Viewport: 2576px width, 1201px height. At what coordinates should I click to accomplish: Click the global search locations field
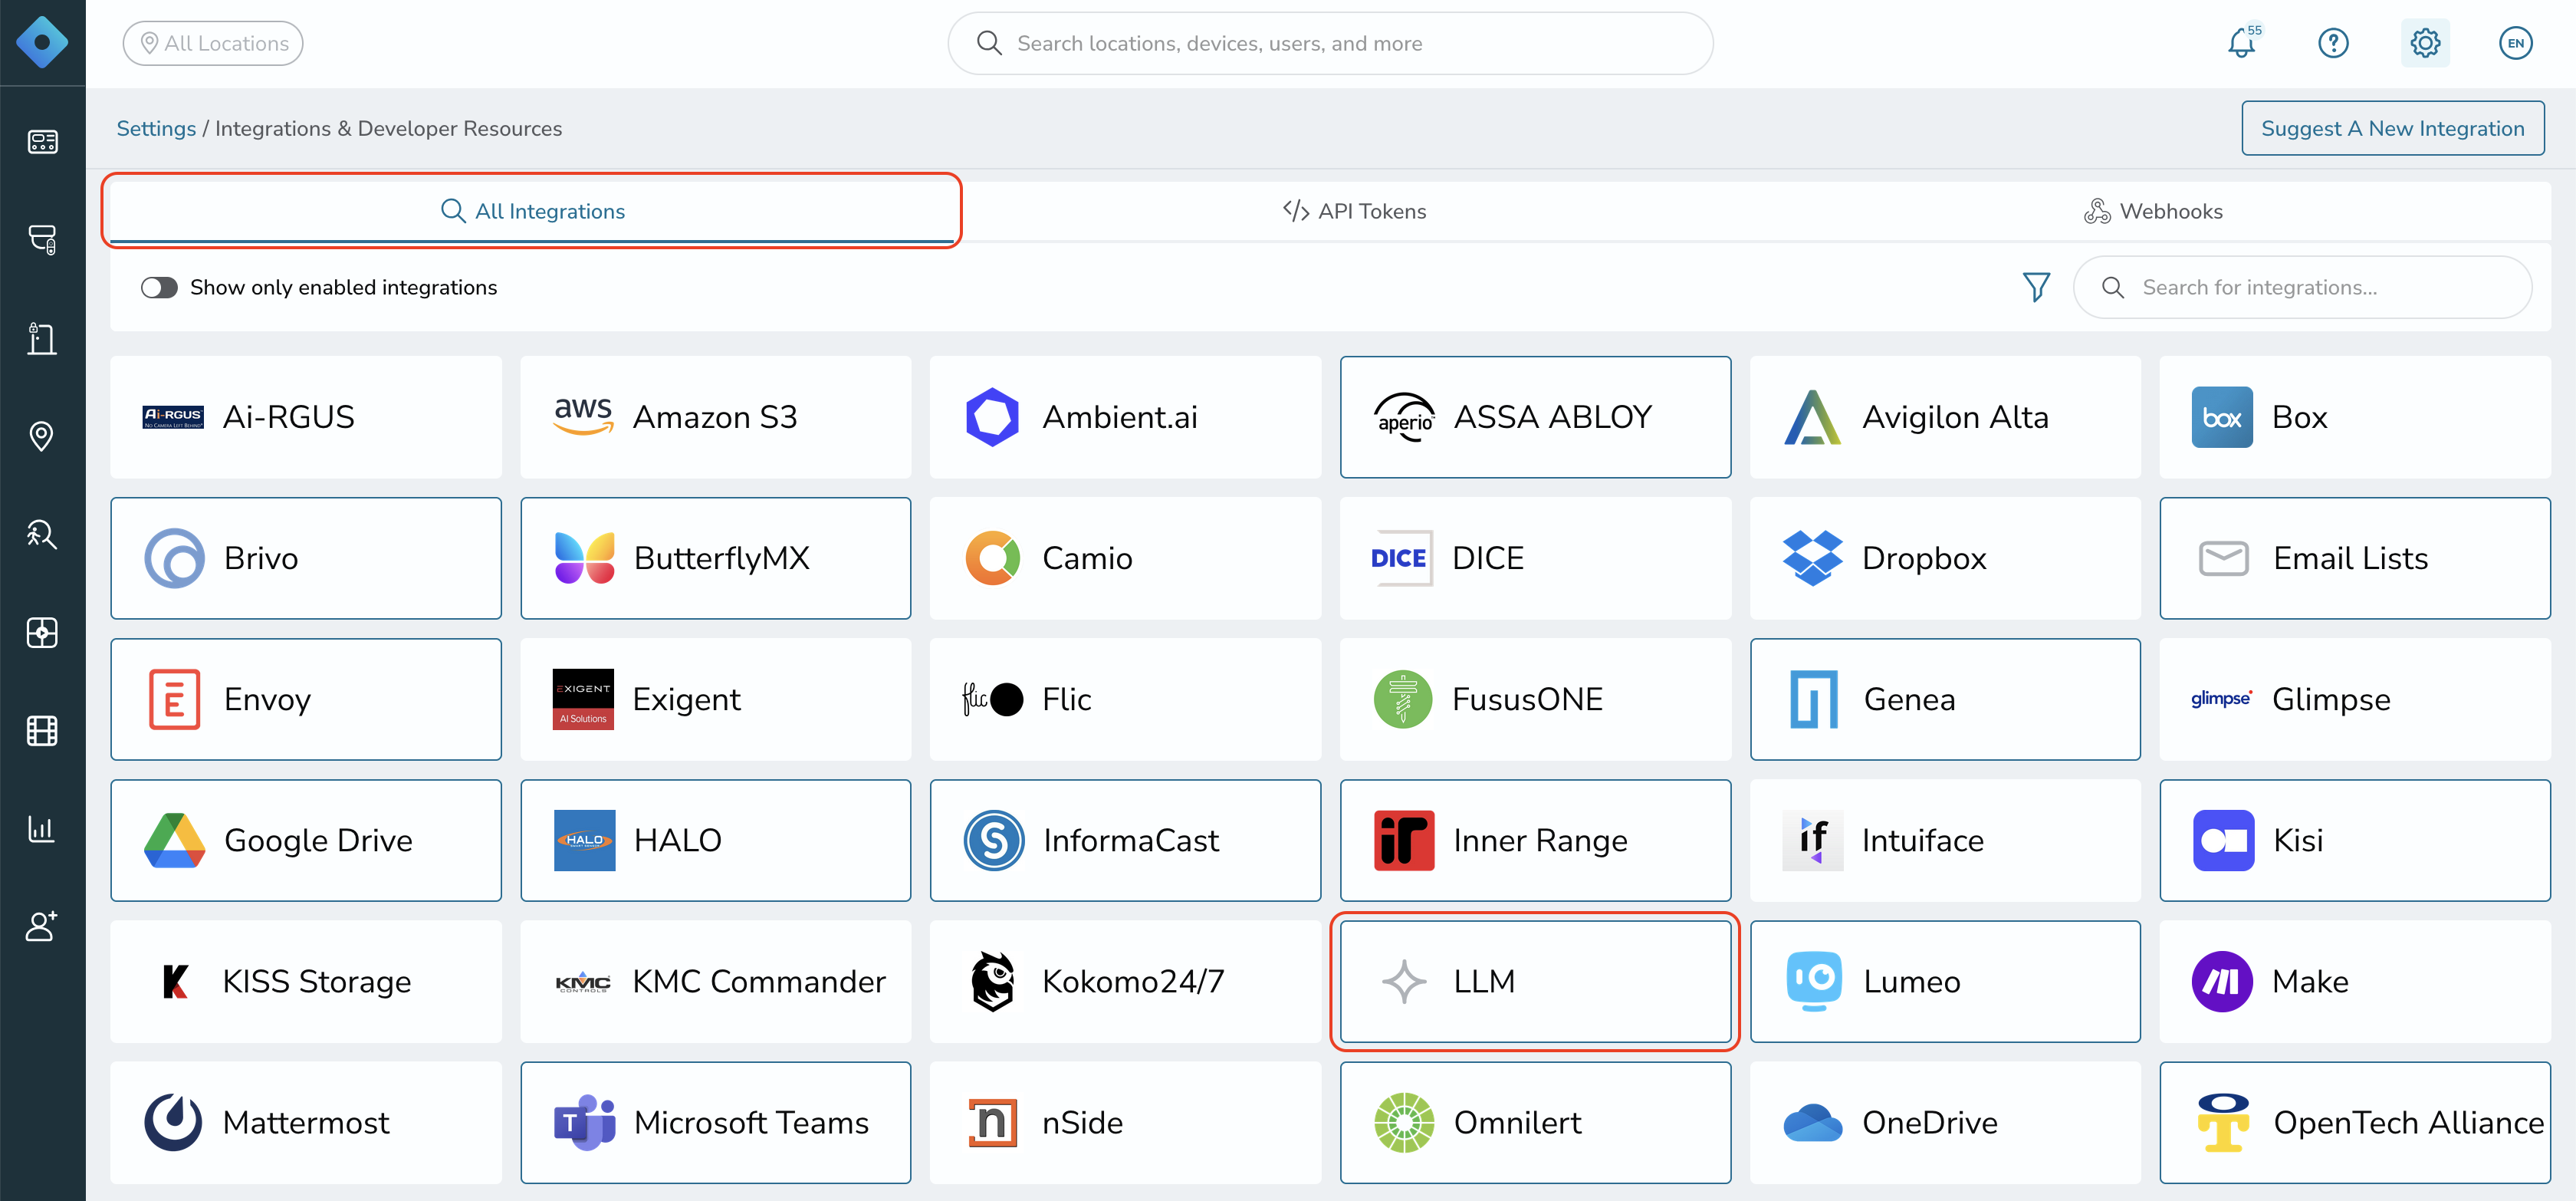point(1330,43)
